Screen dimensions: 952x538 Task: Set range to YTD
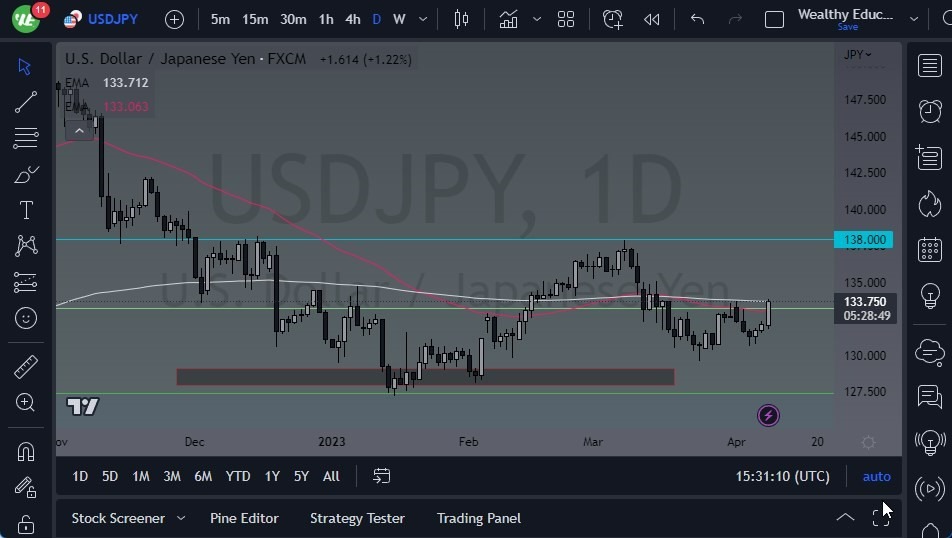237,476
